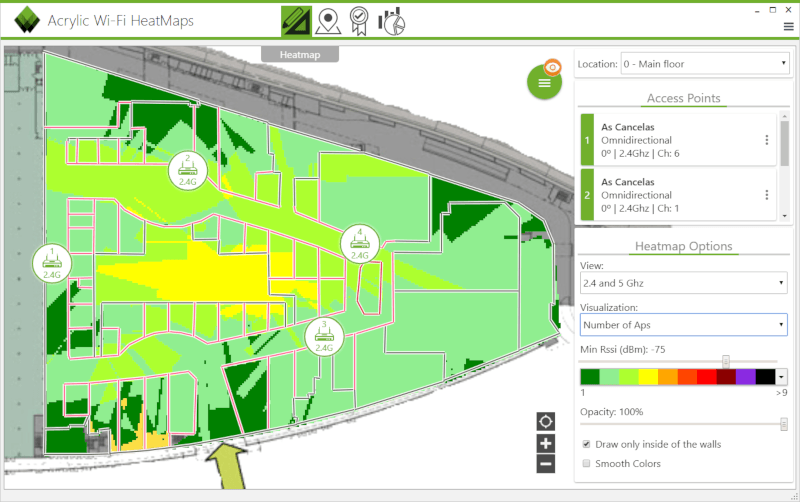Click the Acrylic Wi-Fi HeatMaps logo
Viewport: 800px width, 502px height.
(x=28, y=21)
